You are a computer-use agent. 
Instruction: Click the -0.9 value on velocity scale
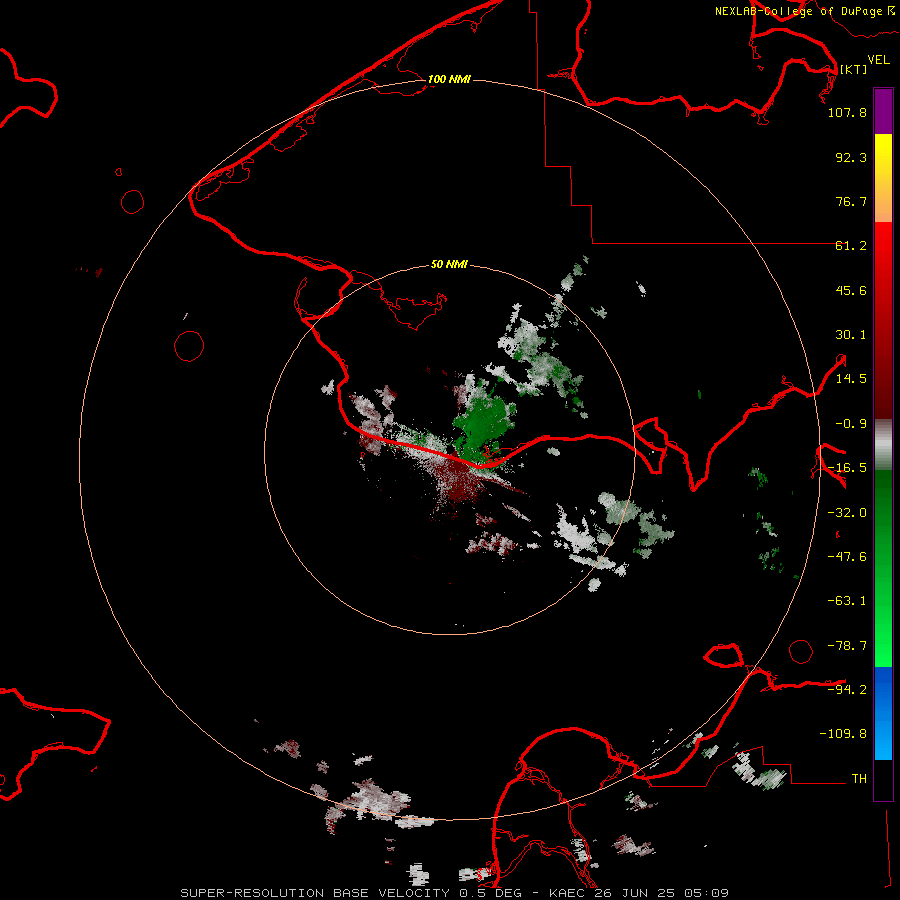coord(851,424)
